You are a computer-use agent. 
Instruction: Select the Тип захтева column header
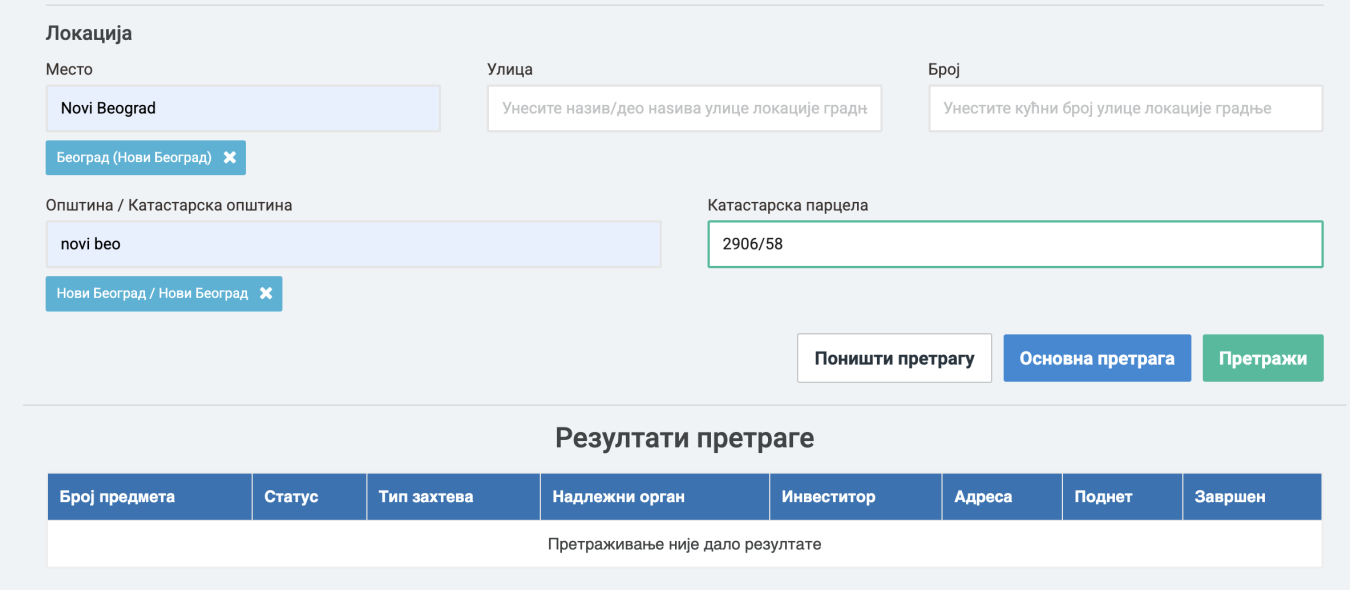[426, 497]
